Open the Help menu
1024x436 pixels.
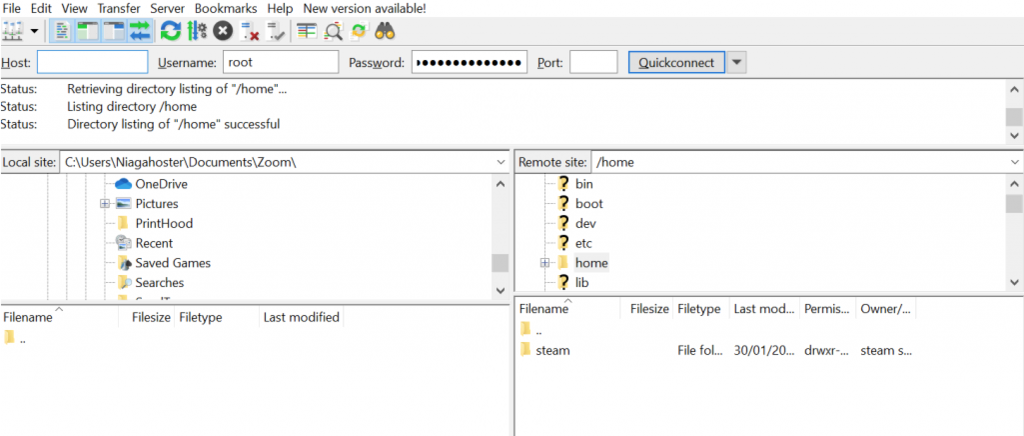tap(280, 8)
